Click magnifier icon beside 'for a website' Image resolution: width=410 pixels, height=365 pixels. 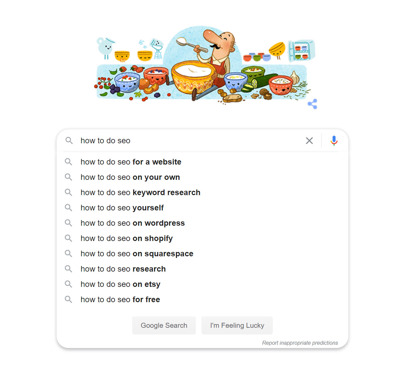click(68, 162)
